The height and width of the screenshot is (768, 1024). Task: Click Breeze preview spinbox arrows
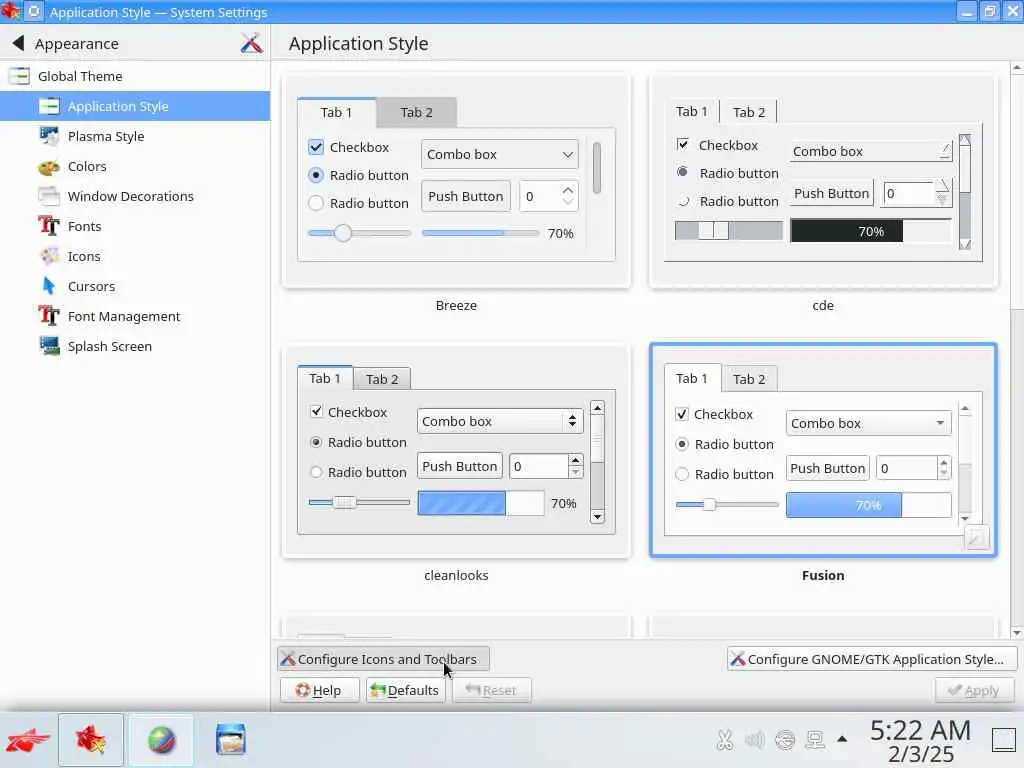pyautogui.click(x=568, y=196)
